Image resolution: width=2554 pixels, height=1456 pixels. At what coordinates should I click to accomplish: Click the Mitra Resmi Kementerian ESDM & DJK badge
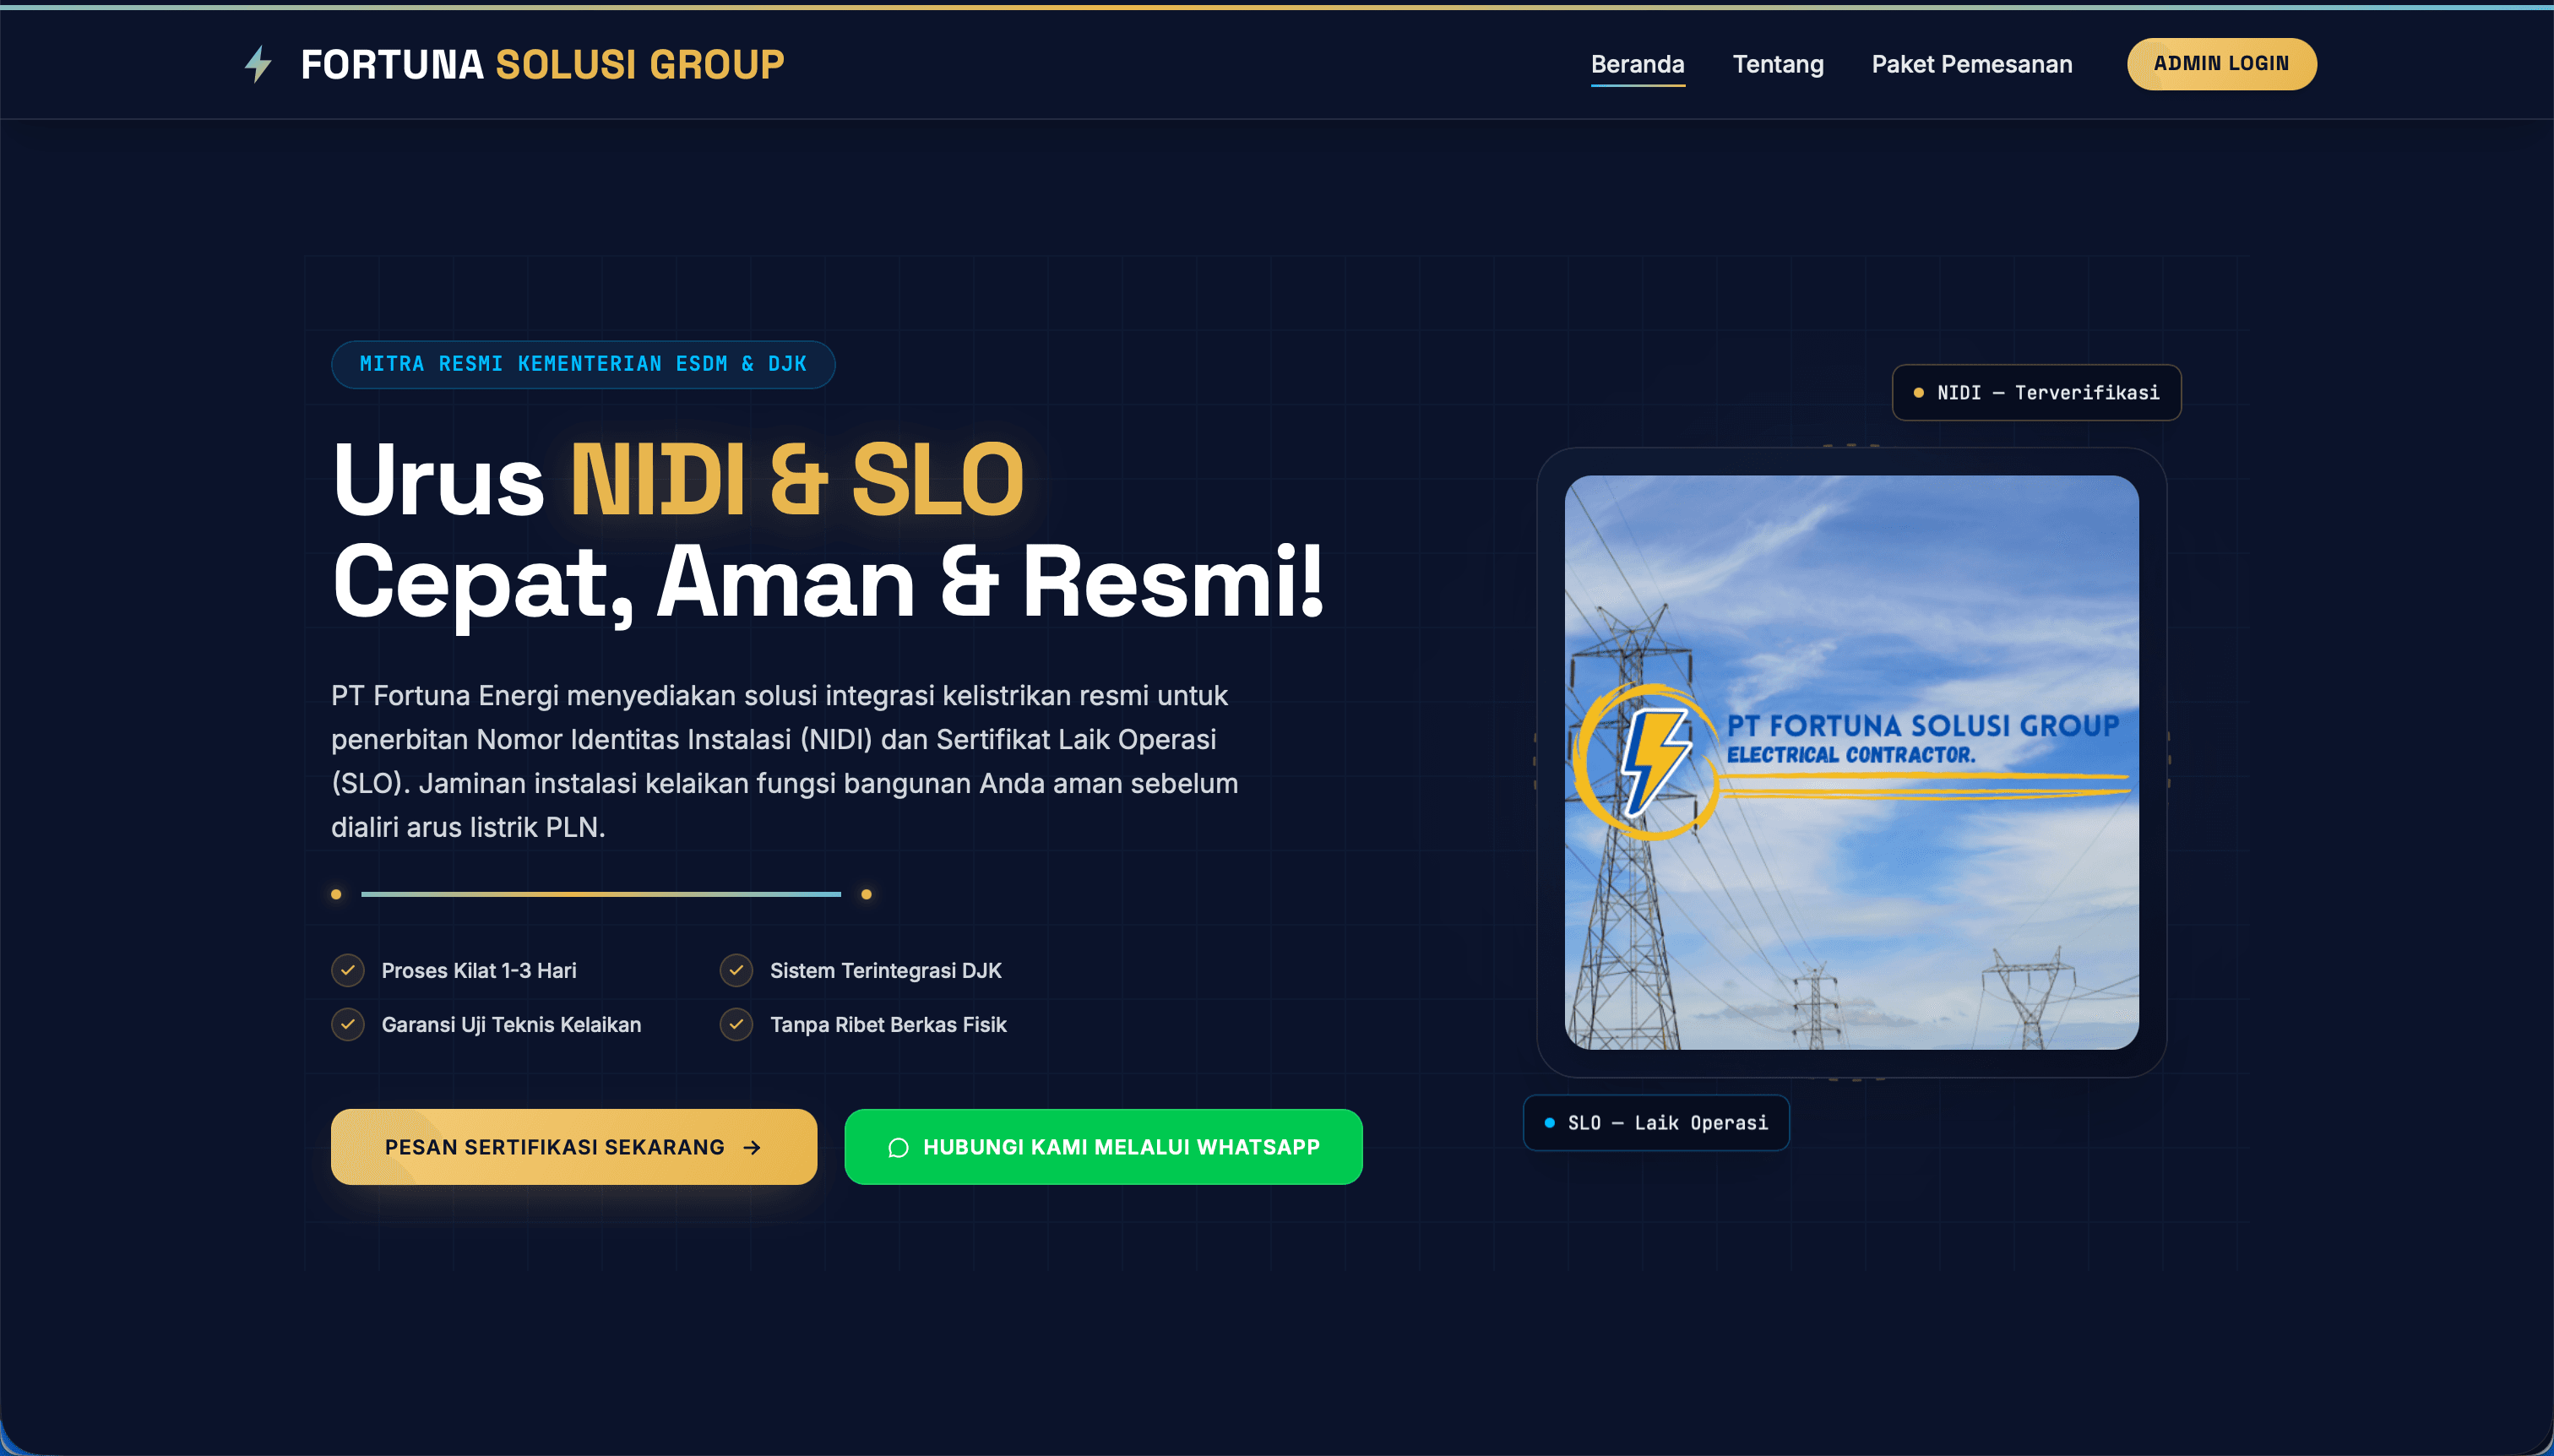pyautogui.click(x=583, y=364)
